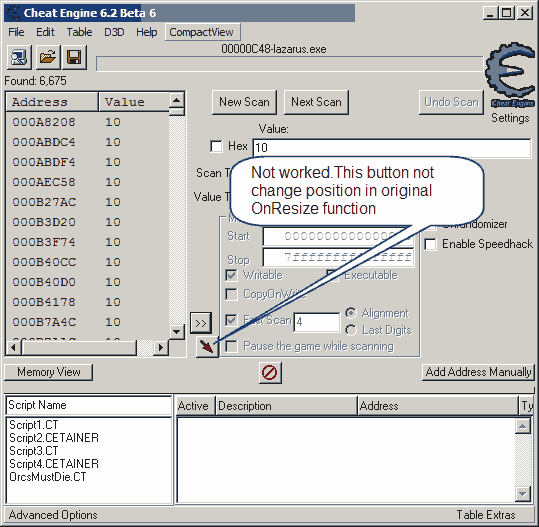The width and height of the screenshot is (539, 527).
Task: Click the Address column header in results
Action: click(52, 102)
